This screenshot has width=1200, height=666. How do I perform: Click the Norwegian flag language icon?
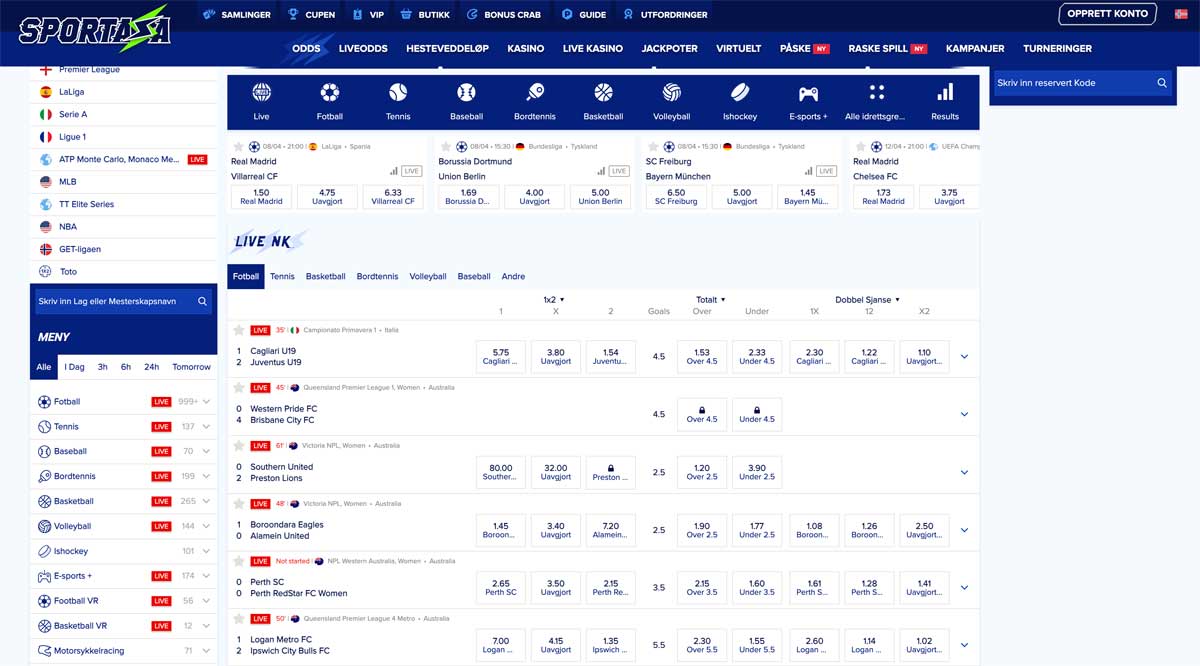click(x=1181, y=14)
